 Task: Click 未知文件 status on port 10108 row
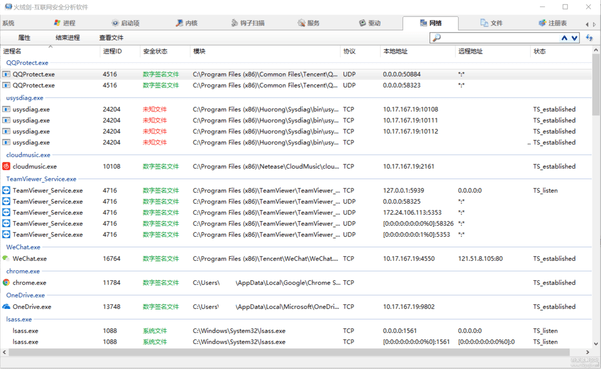(x=154, y=109)
